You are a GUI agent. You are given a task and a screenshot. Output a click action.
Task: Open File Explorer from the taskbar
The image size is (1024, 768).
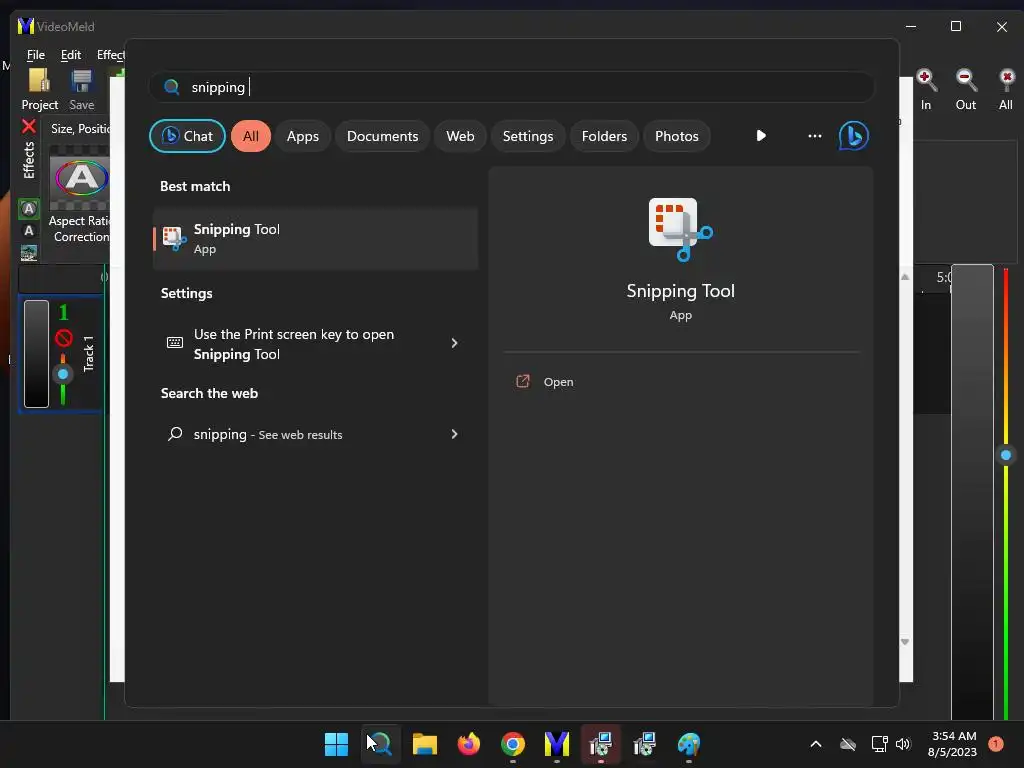[x=424, y=744]
